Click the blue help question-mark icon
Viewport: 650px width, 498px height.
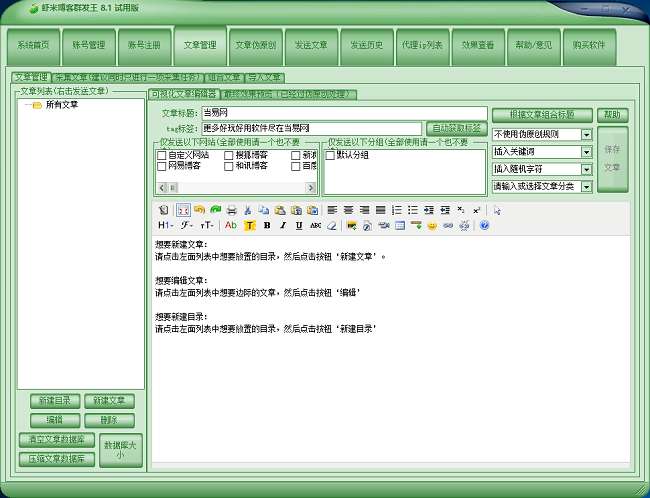484,226
